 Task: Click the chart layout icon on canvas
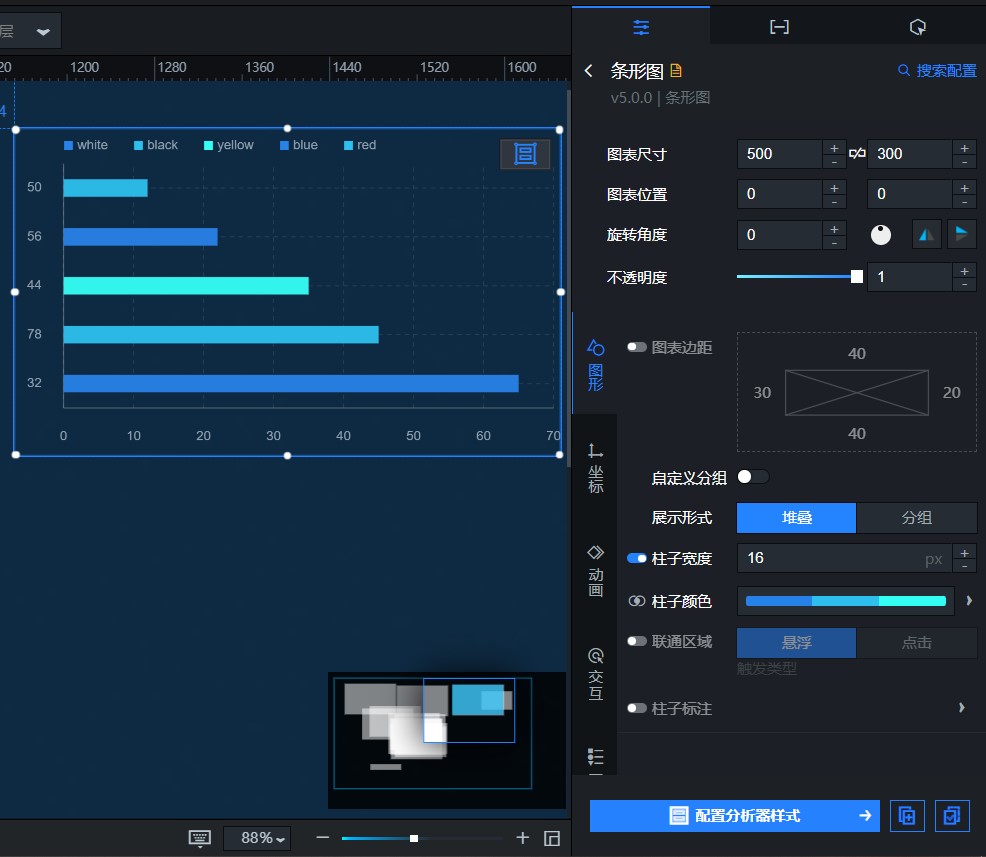click(525, 154)
